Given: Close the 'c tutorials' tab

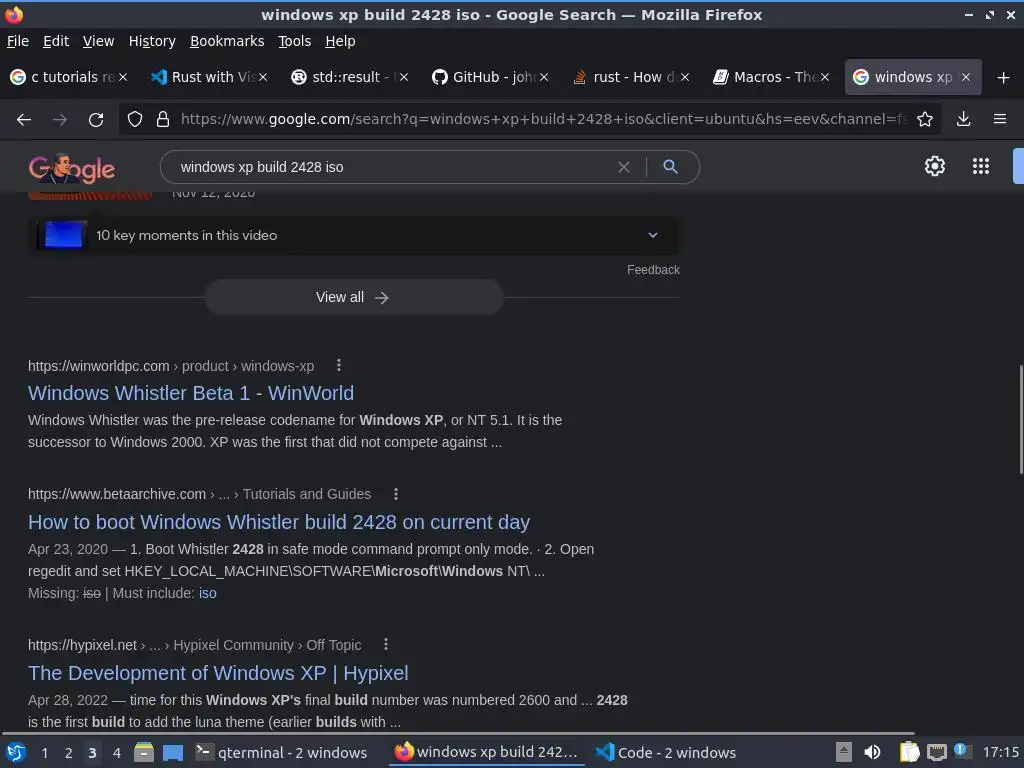Looking at the screenshot, I should click(123, 77).
